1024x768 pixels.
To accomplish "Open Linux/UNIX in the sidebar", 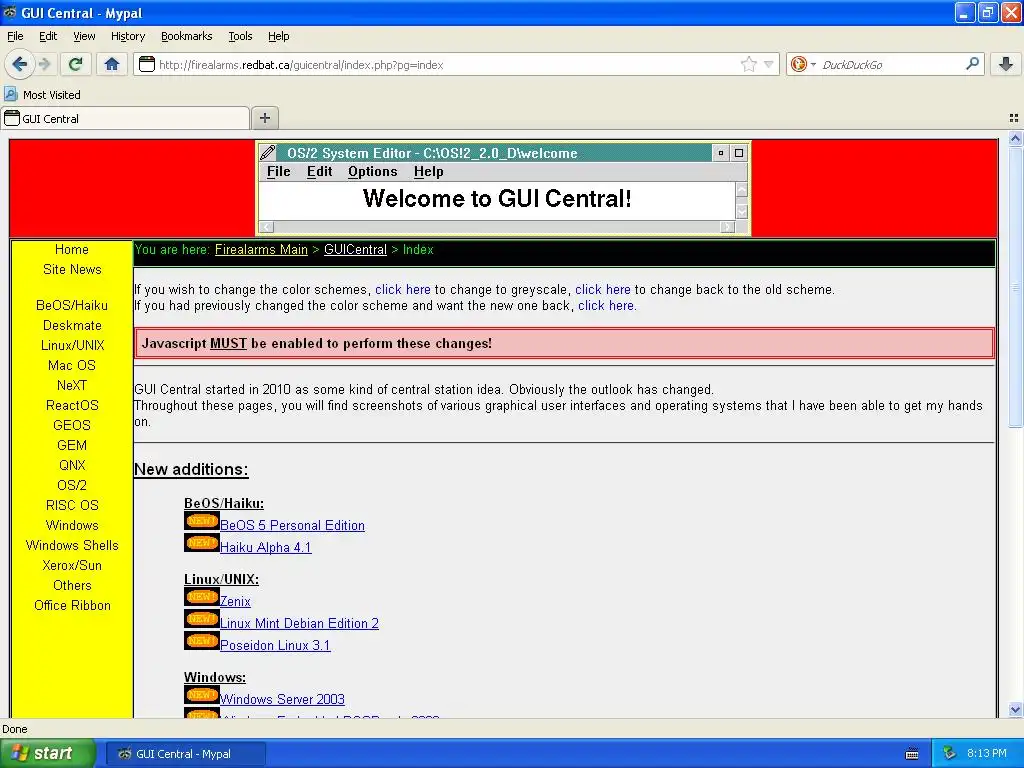I will [x=72, y=345].
